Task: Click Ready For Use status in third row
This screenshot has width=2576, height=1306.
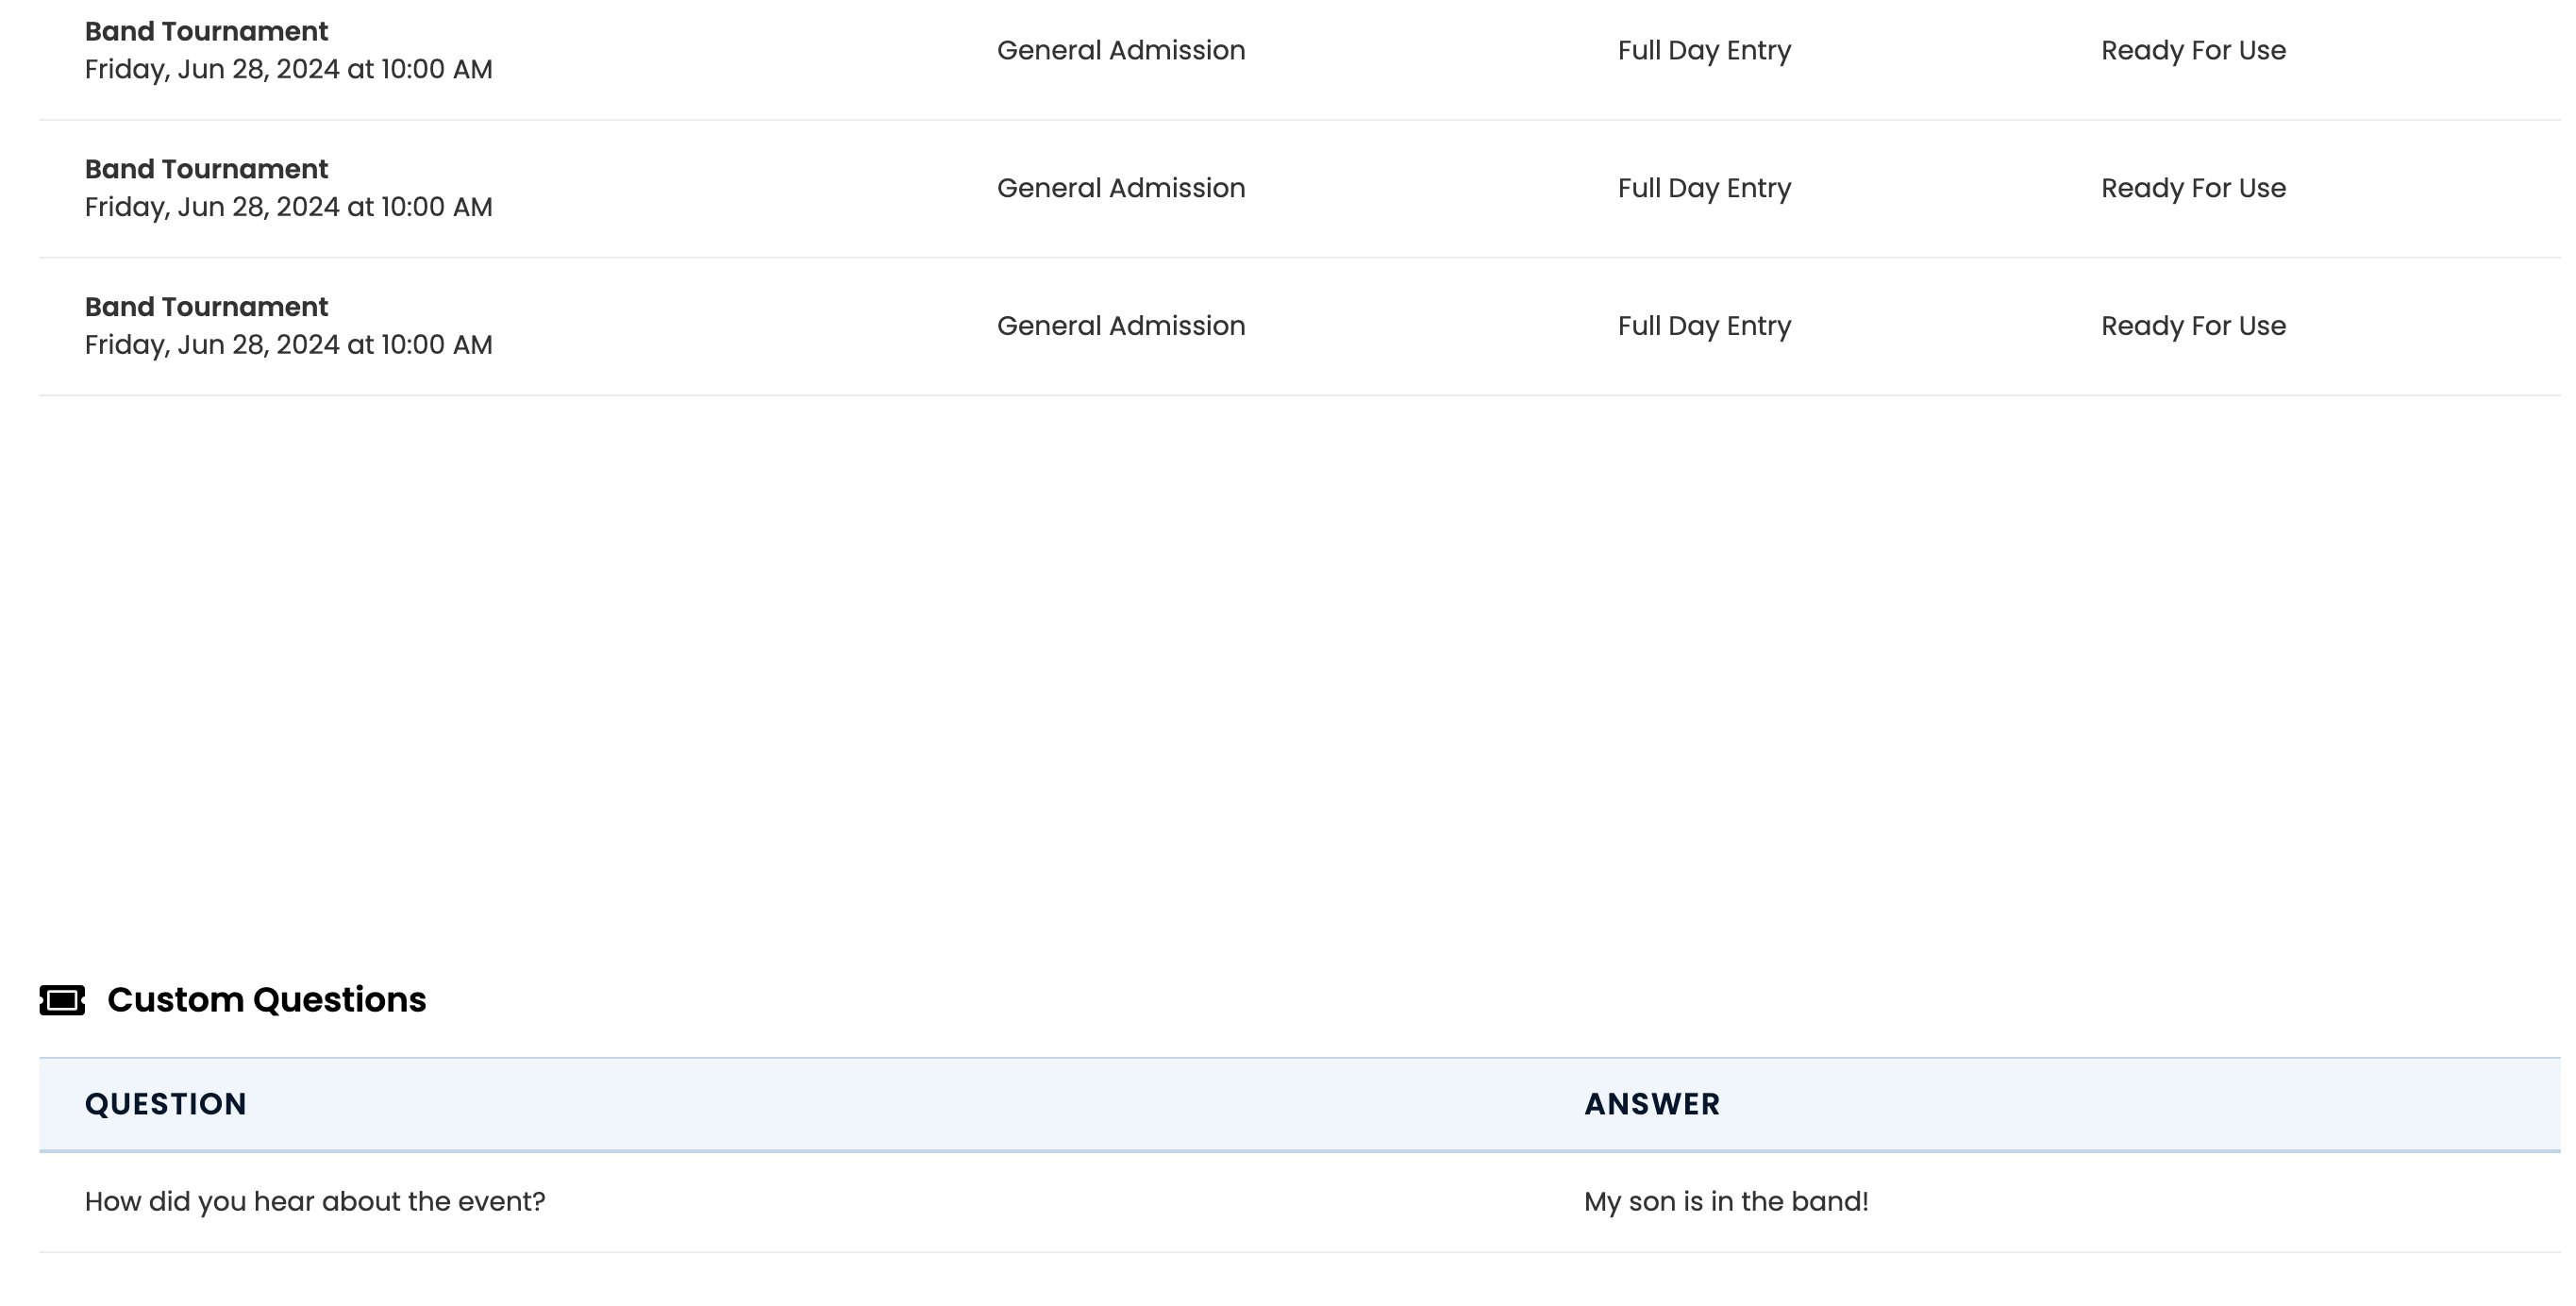Action: pos(2193,326)
